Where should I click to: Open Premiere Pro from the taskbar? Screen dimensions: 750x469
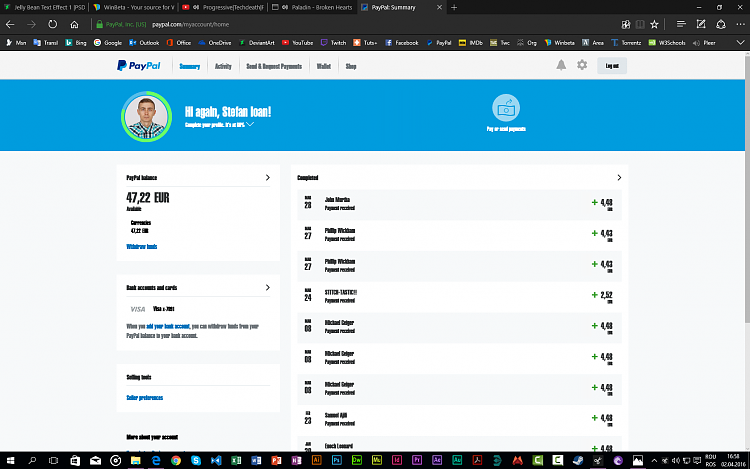(417, 460)
